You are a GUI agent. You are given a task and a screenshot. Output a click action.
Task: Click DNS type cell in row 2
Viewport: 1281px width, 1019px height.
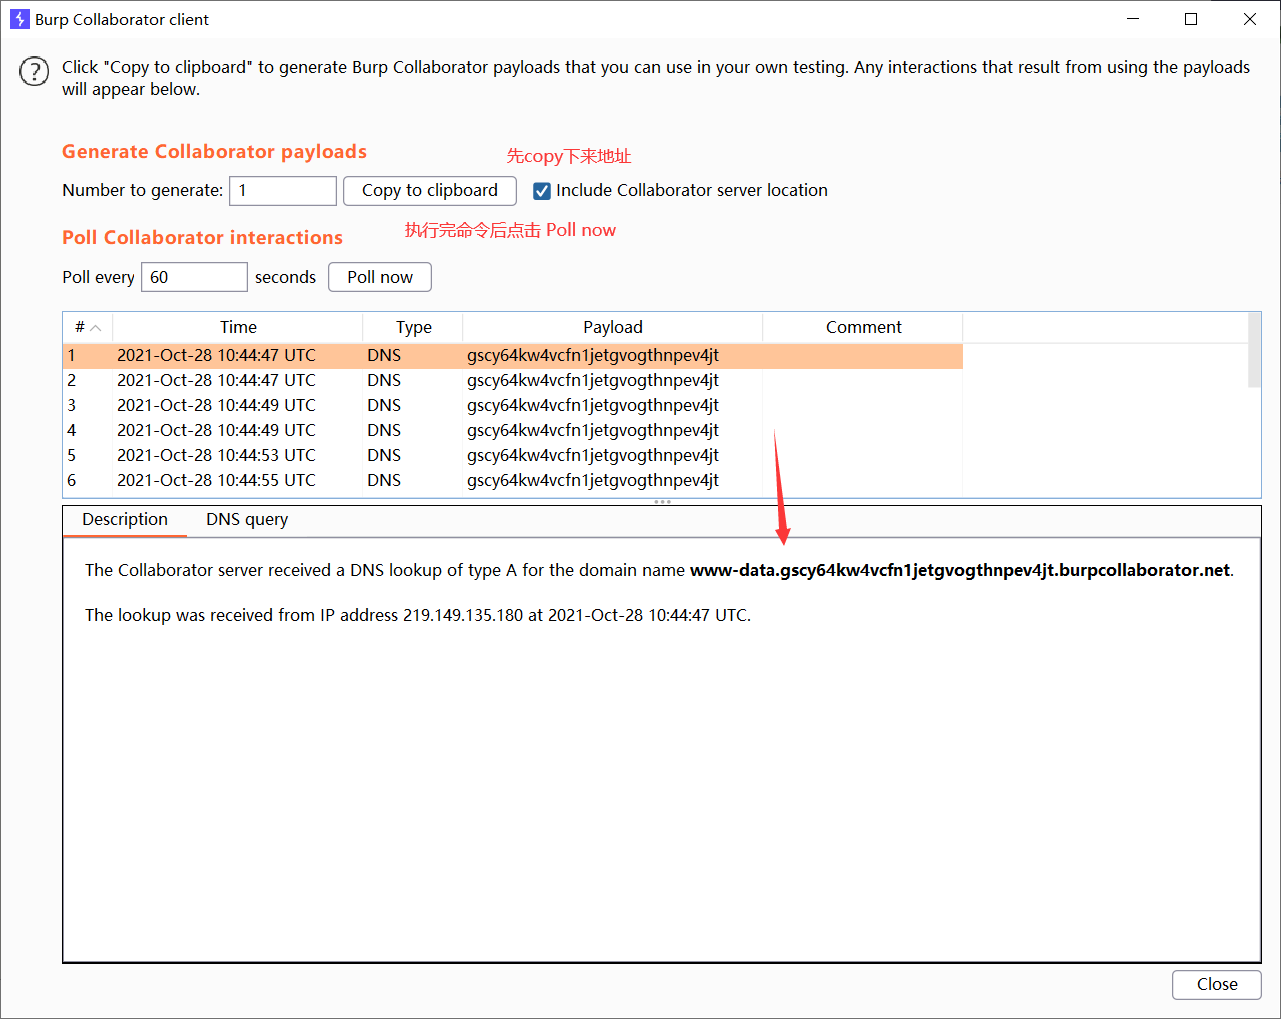[x=413, y=381]
